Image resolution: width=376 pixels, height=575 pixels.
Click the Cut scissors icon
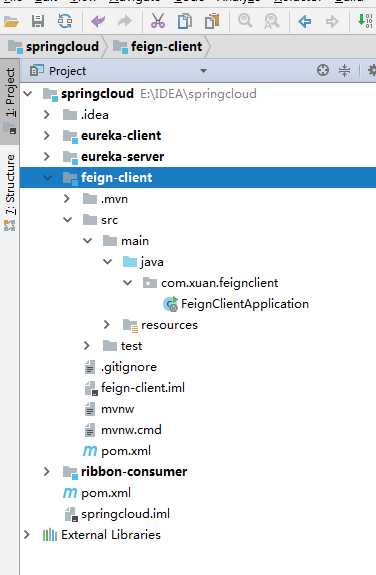coord(158,22)
